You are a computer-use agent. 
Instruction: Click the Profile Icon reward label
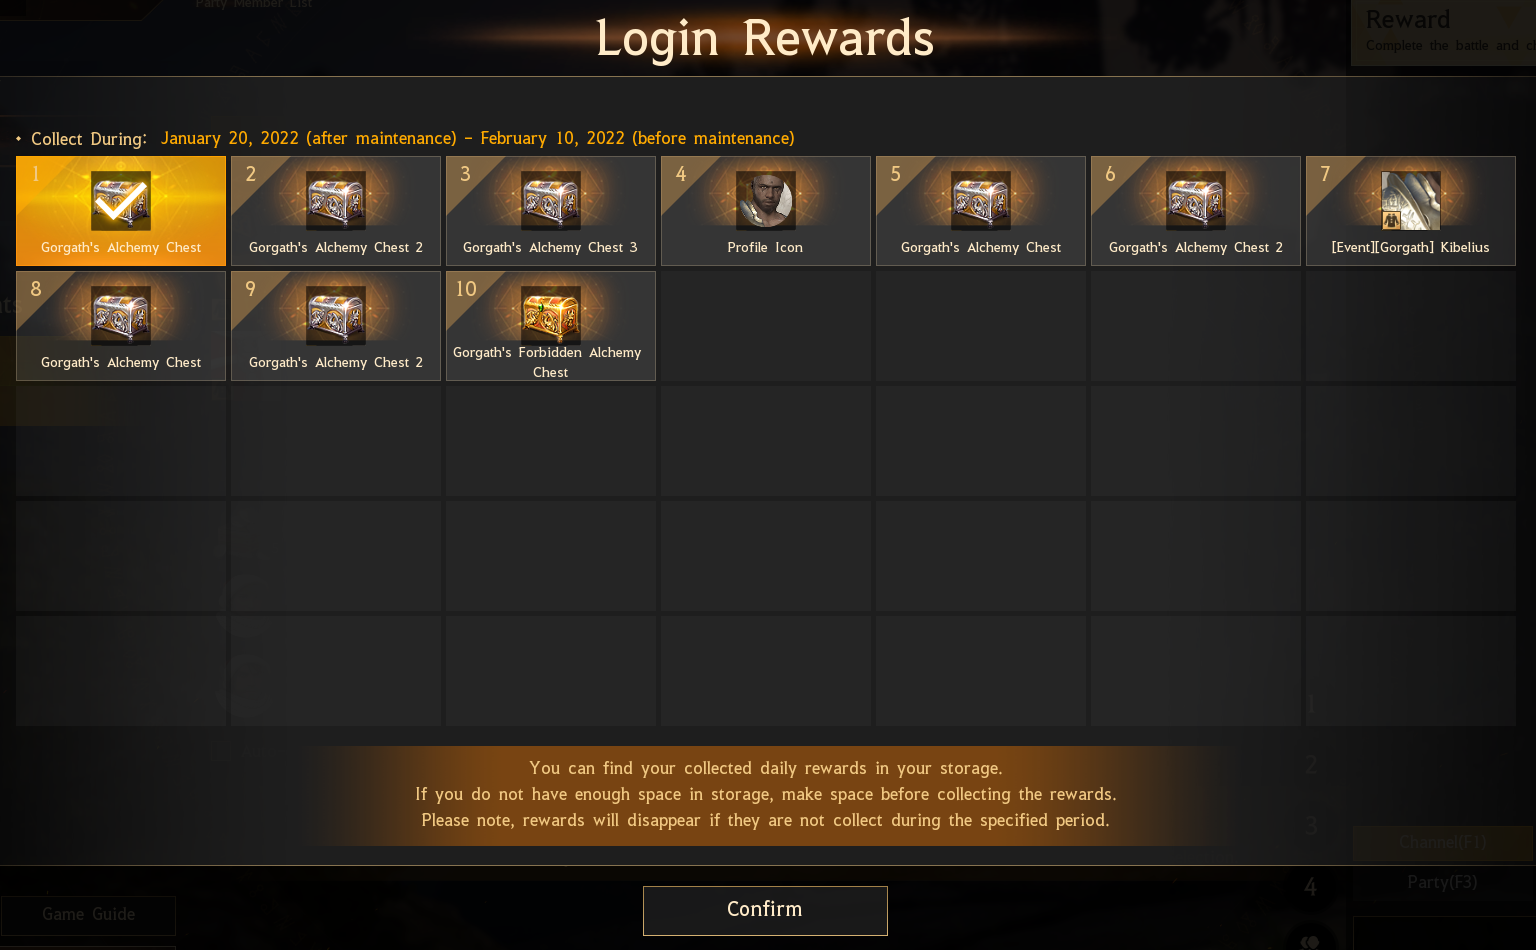pyautogui.click(x=765, y=247)
